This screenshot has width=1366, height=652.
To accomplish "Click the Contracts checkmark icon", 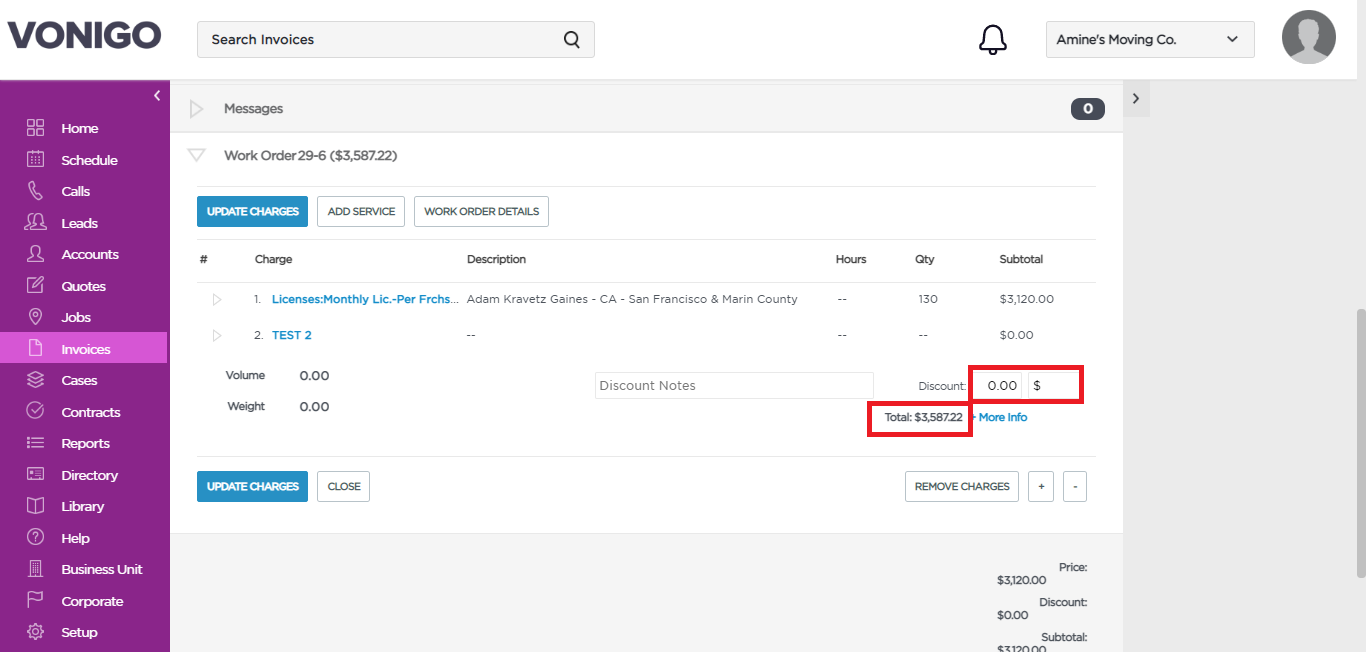I will [x=36, y=411].
